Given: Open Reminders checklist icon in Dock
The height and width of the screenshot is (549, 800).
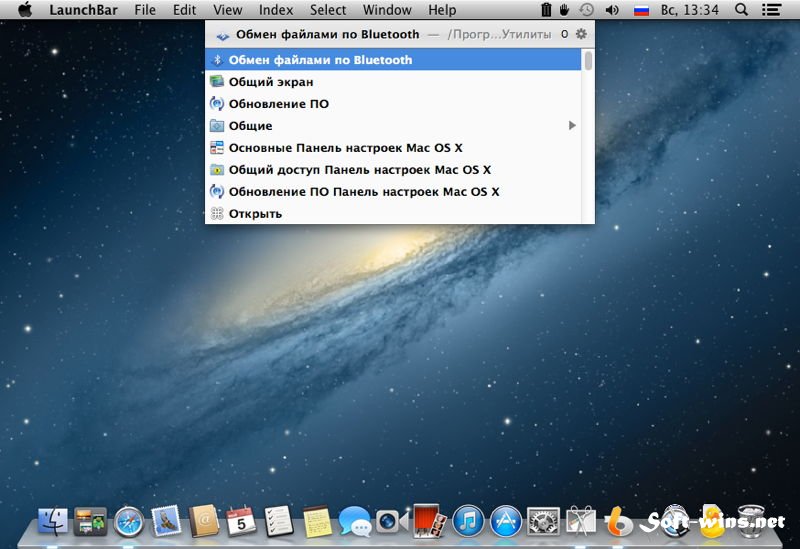Looking at the screenshot, I should click(x=279, y=521).
